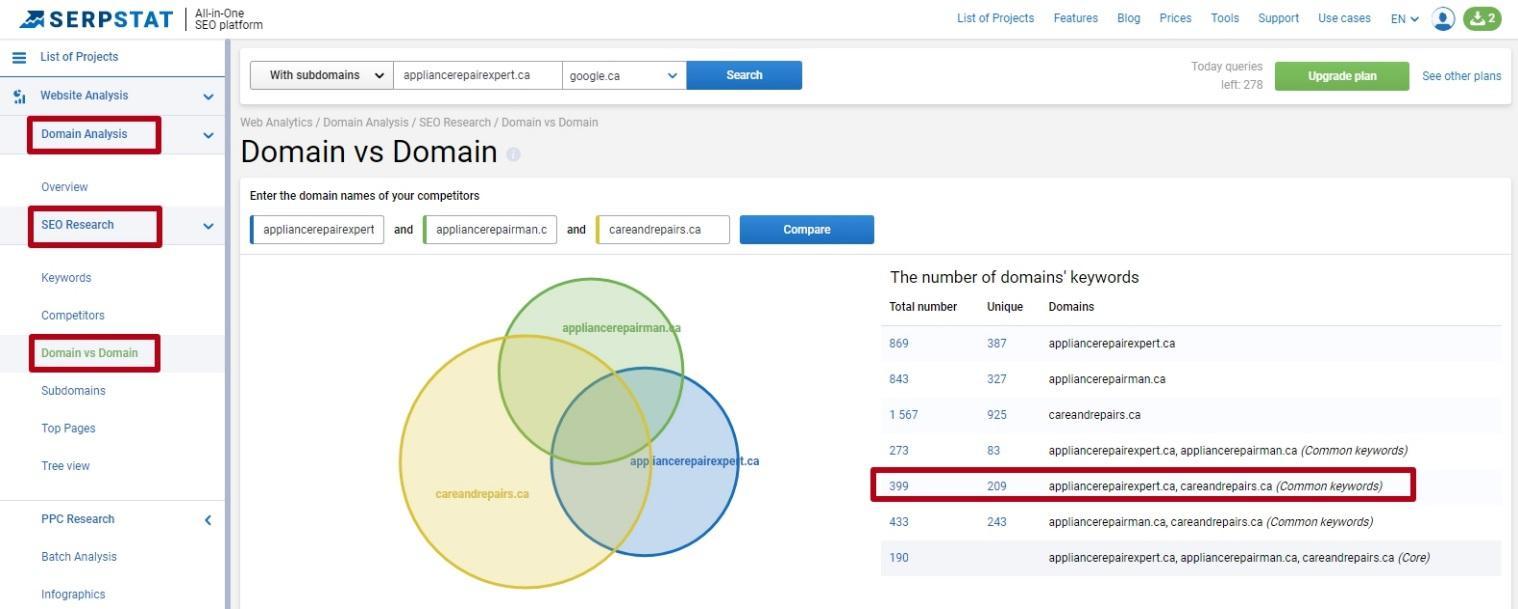
Task: Open the hamburger menu icon
Action: 19,57
